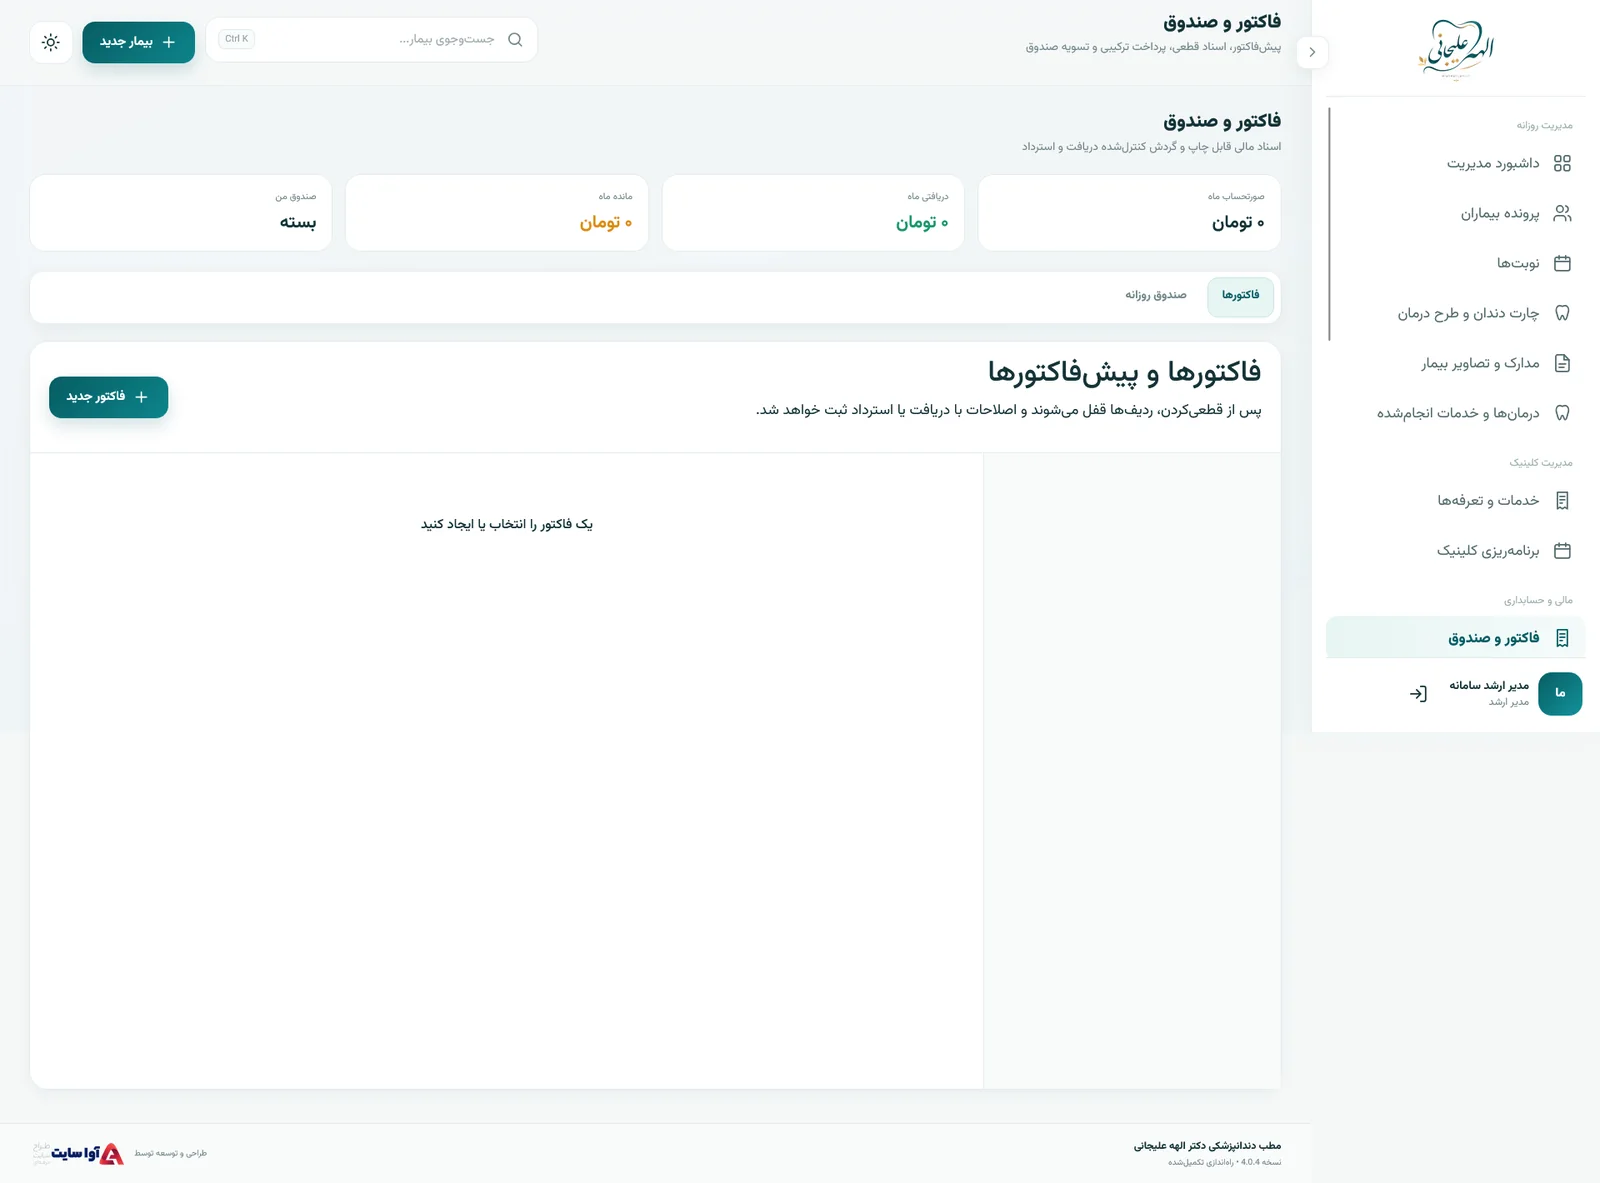This screenshot has height=1183, width=1600.
Task: Click footer text مطب دندانپزشکی دکتر الهه علیجانی
Action: (1207, 1146)
